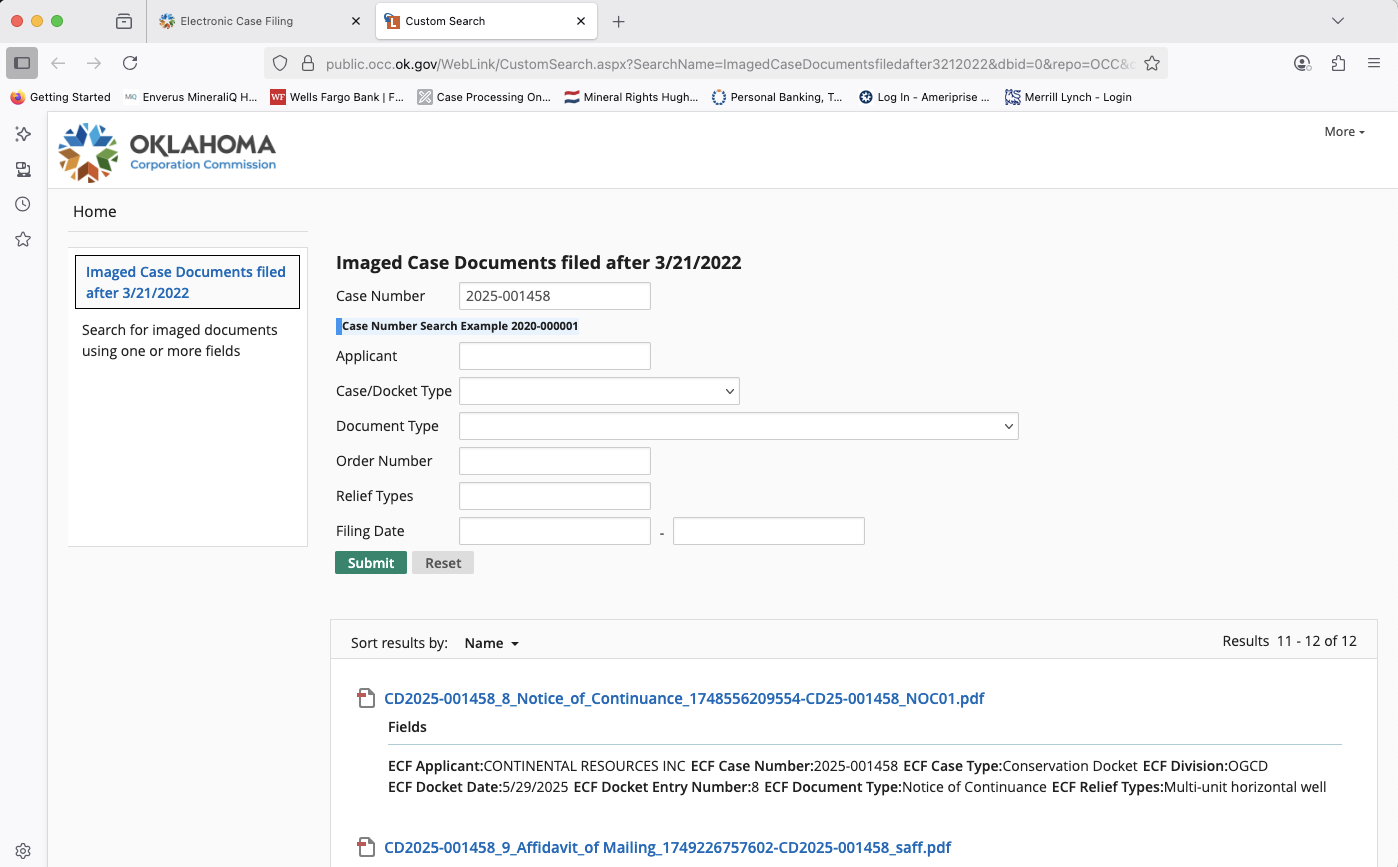Open the Document Type dropdown
The height and width of the screenshot is (867, 1398).
[x=739, y=426]
